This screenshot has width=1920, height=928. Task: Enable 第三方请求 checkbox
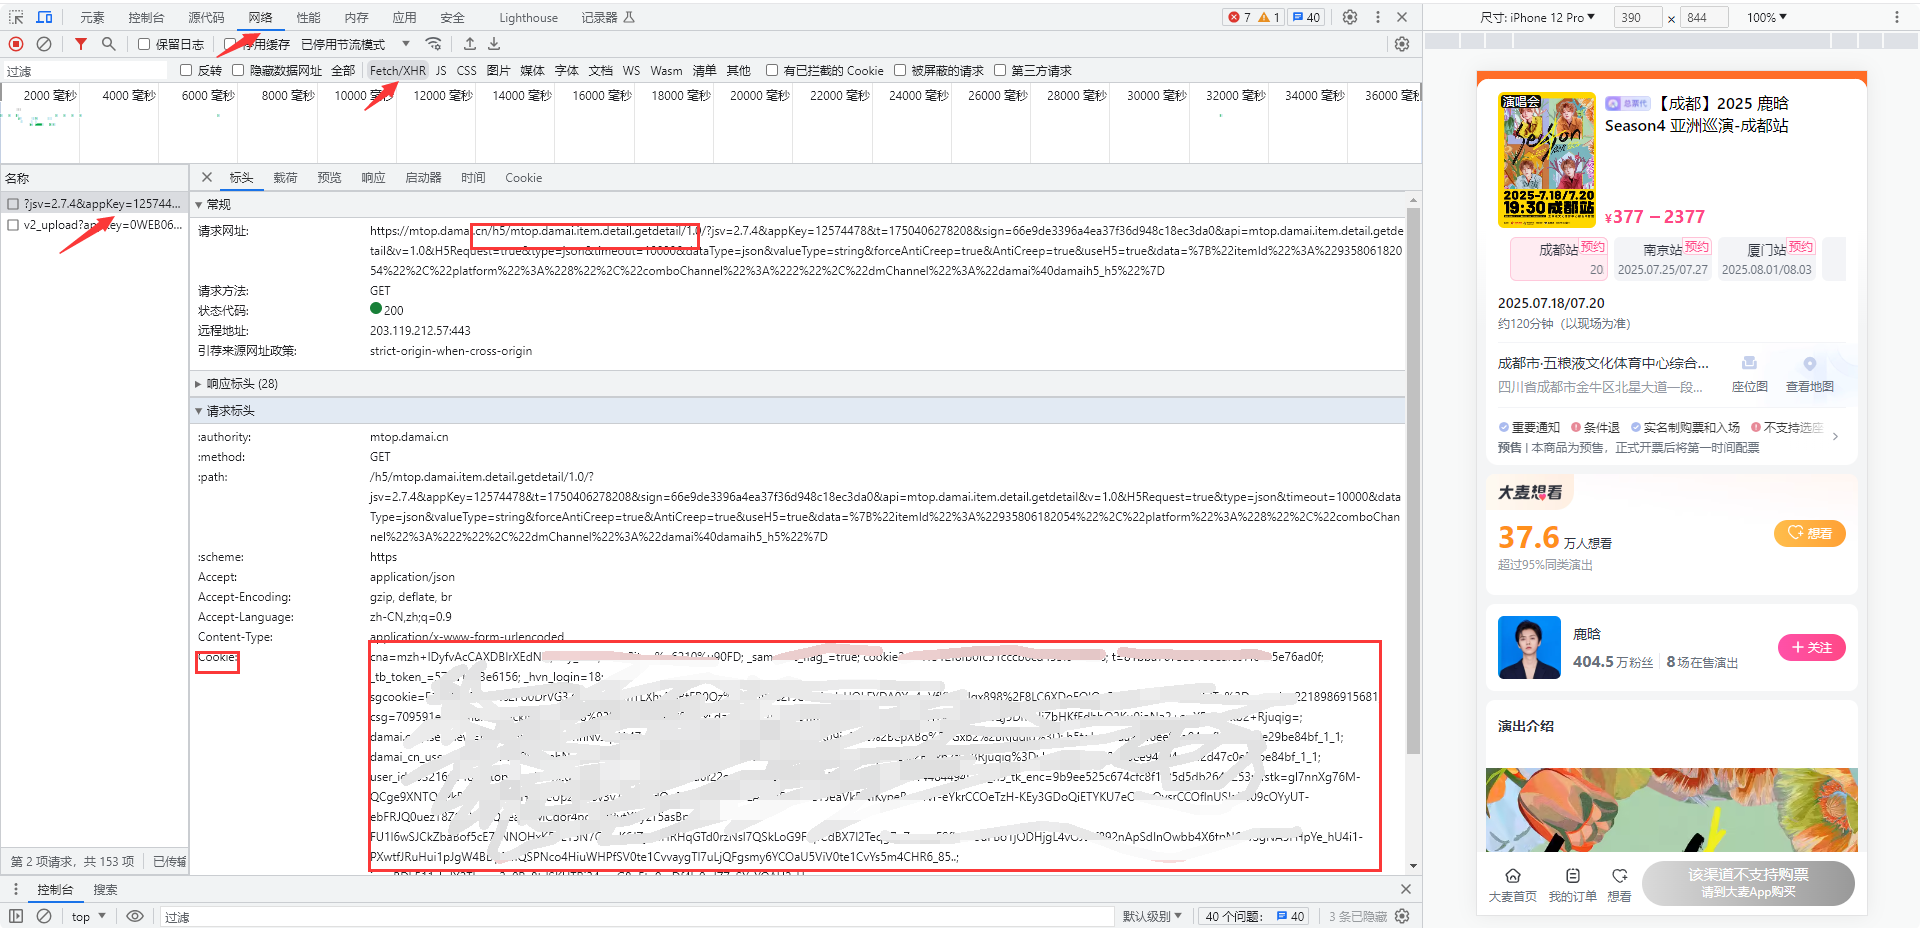(x=1000, y=70)
